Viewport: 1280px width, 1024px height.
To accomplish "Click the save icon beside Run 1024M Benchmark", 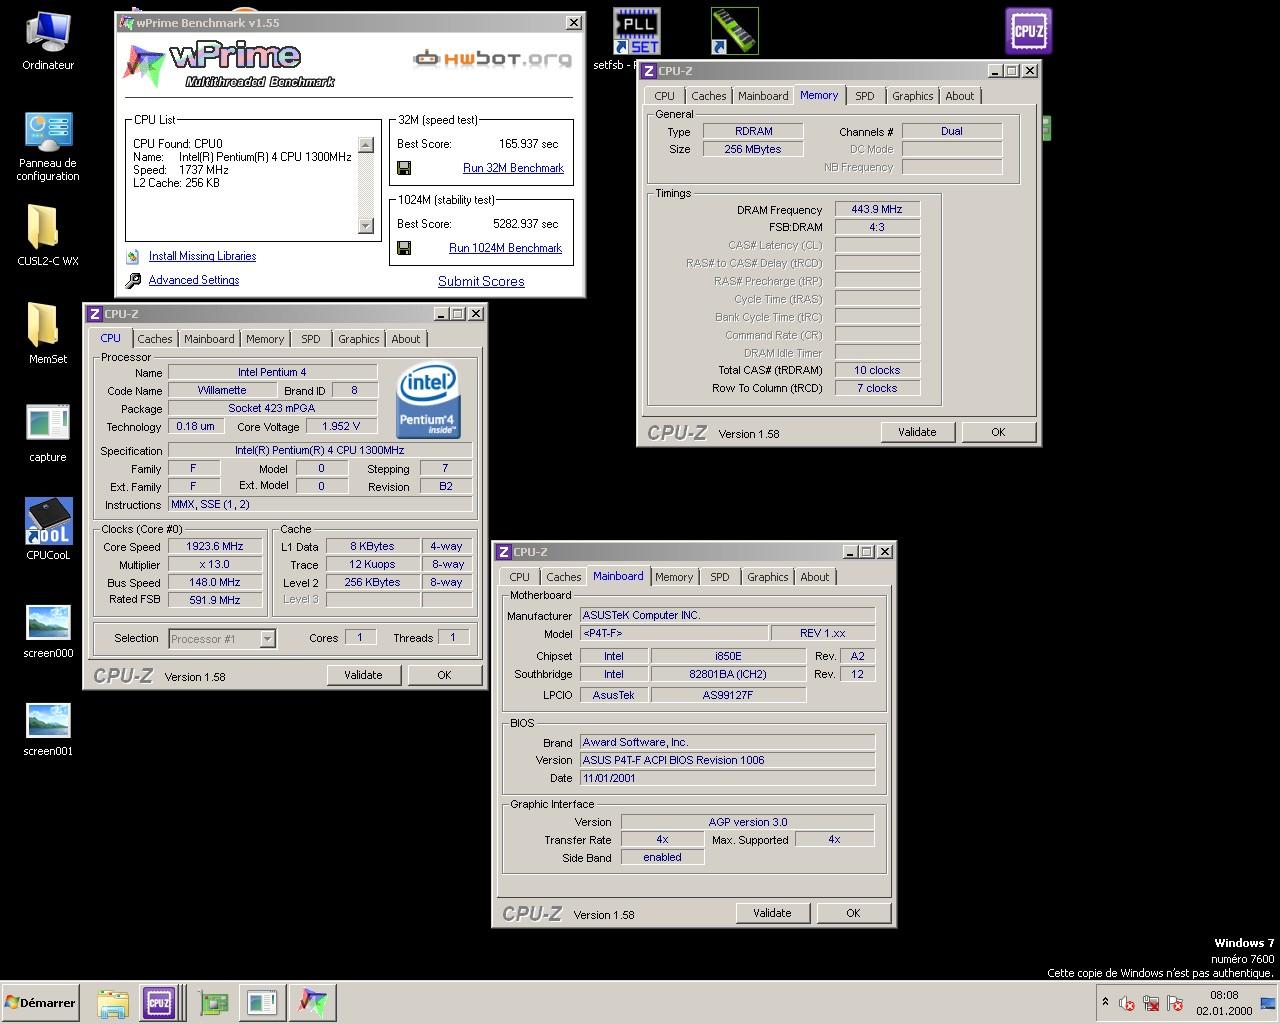I will coord(404,248).
